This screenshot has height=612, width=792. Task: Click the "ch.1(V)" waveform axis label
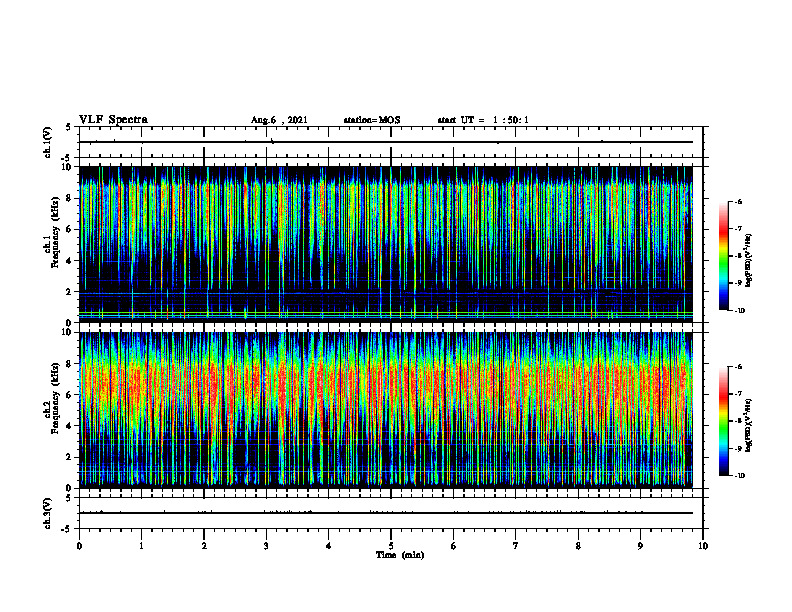[x=47, y=142]
